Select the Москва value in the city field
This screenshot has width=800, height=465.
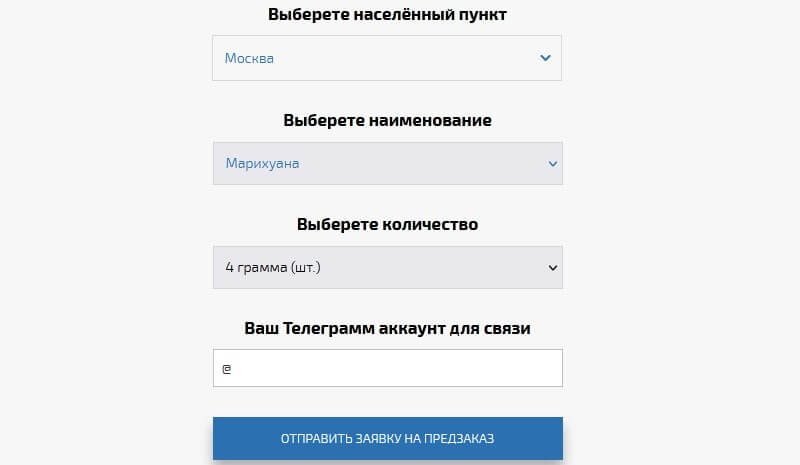click(249, 58)
